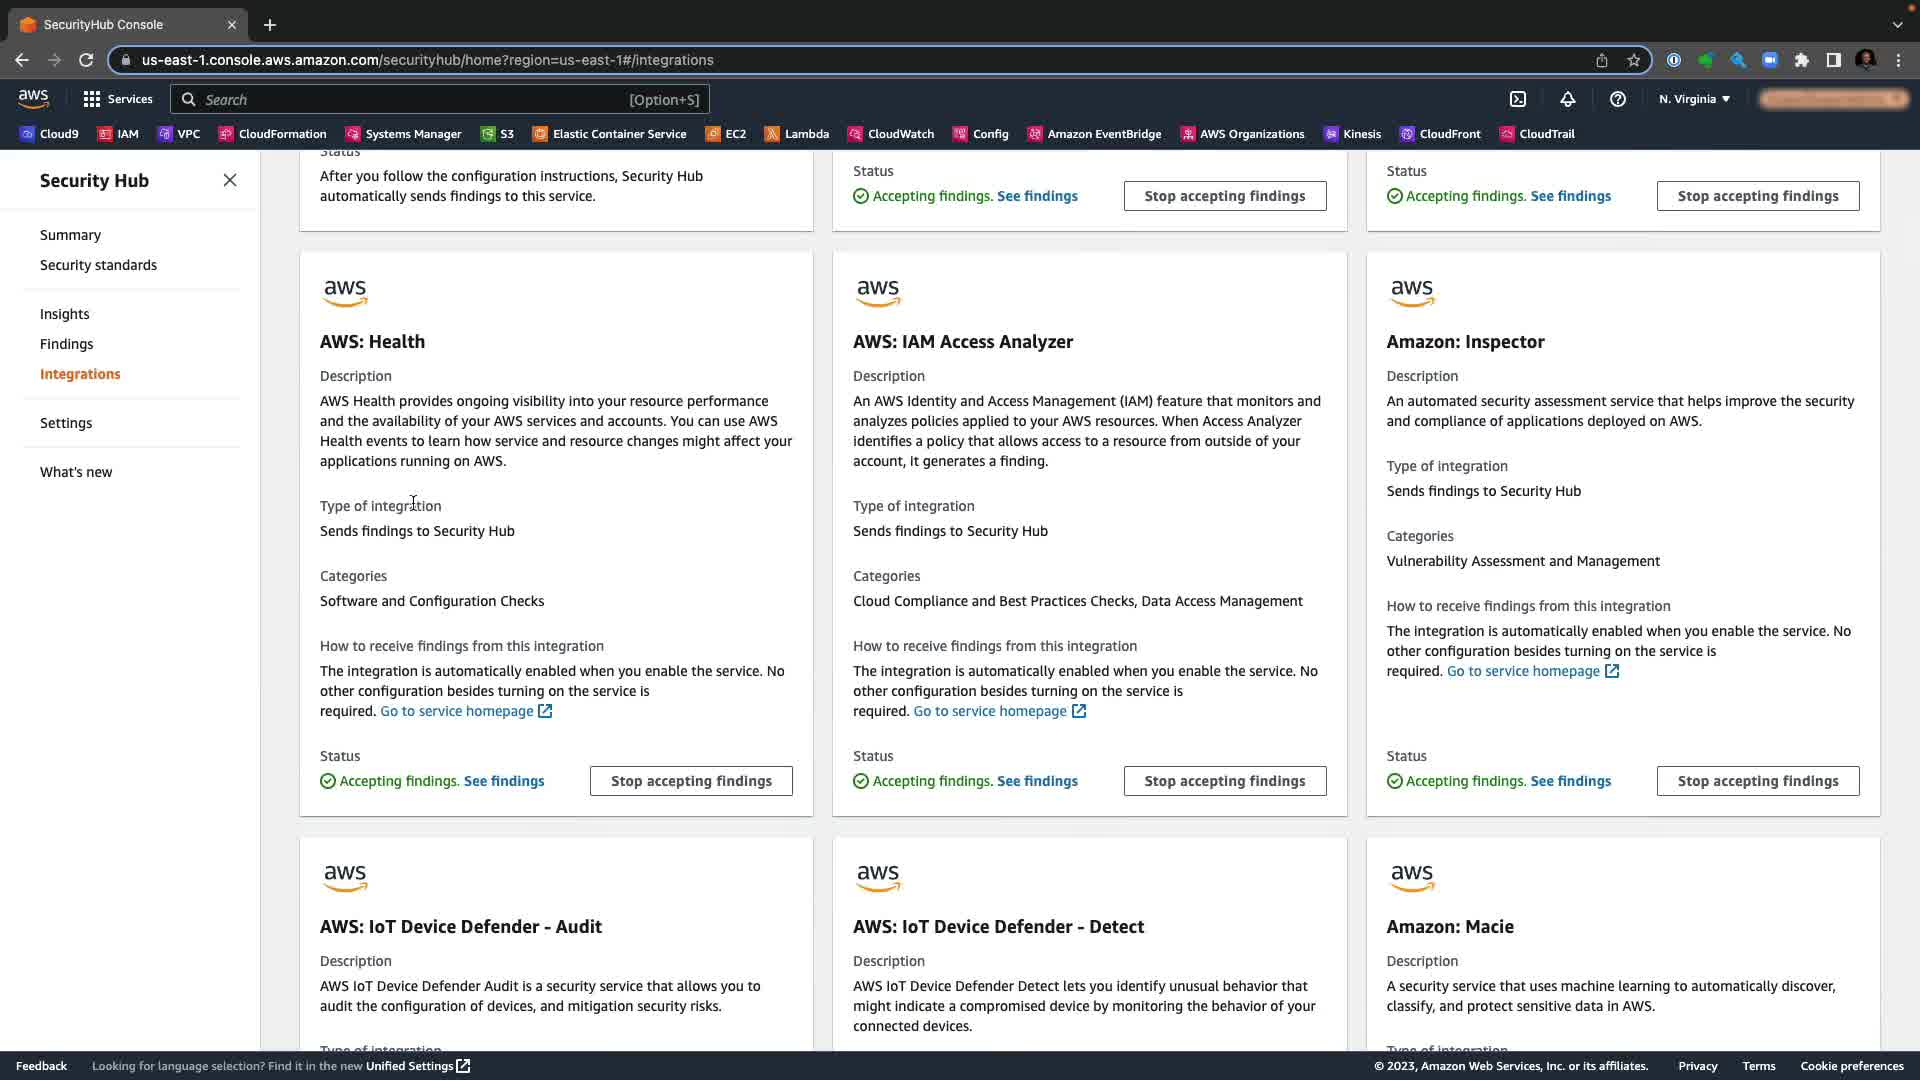Open AWS CloudShell icon in top bar
The width and height of the screenshot is (1920, 1080).
tap(1518, 99)
